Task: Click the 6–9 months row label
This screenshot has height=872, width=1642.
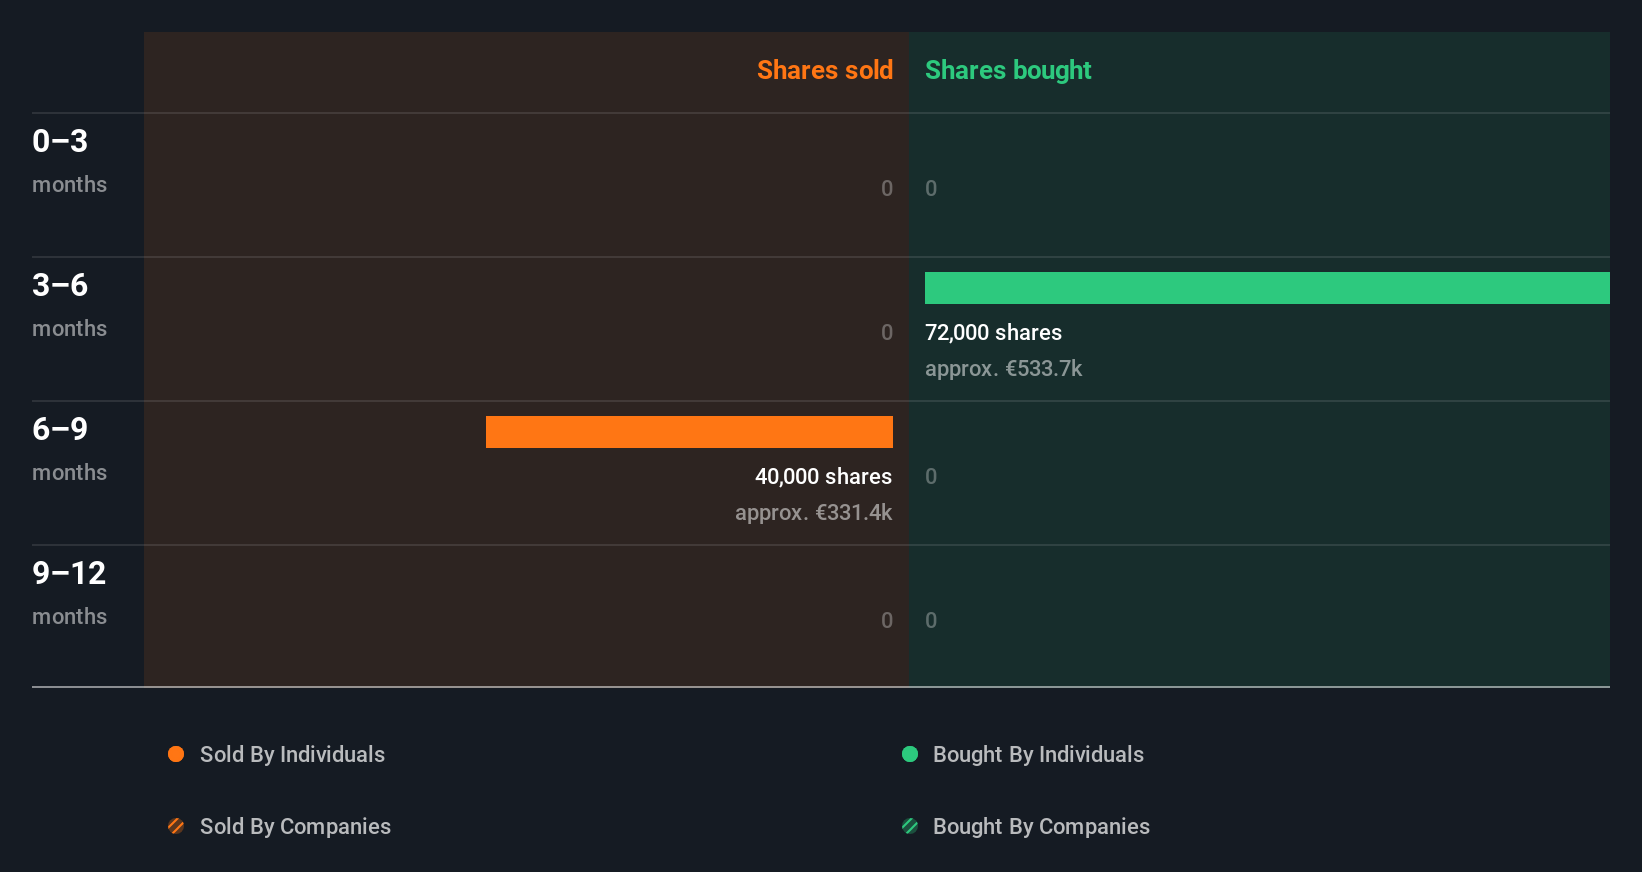Action: [x=69, y=448]
